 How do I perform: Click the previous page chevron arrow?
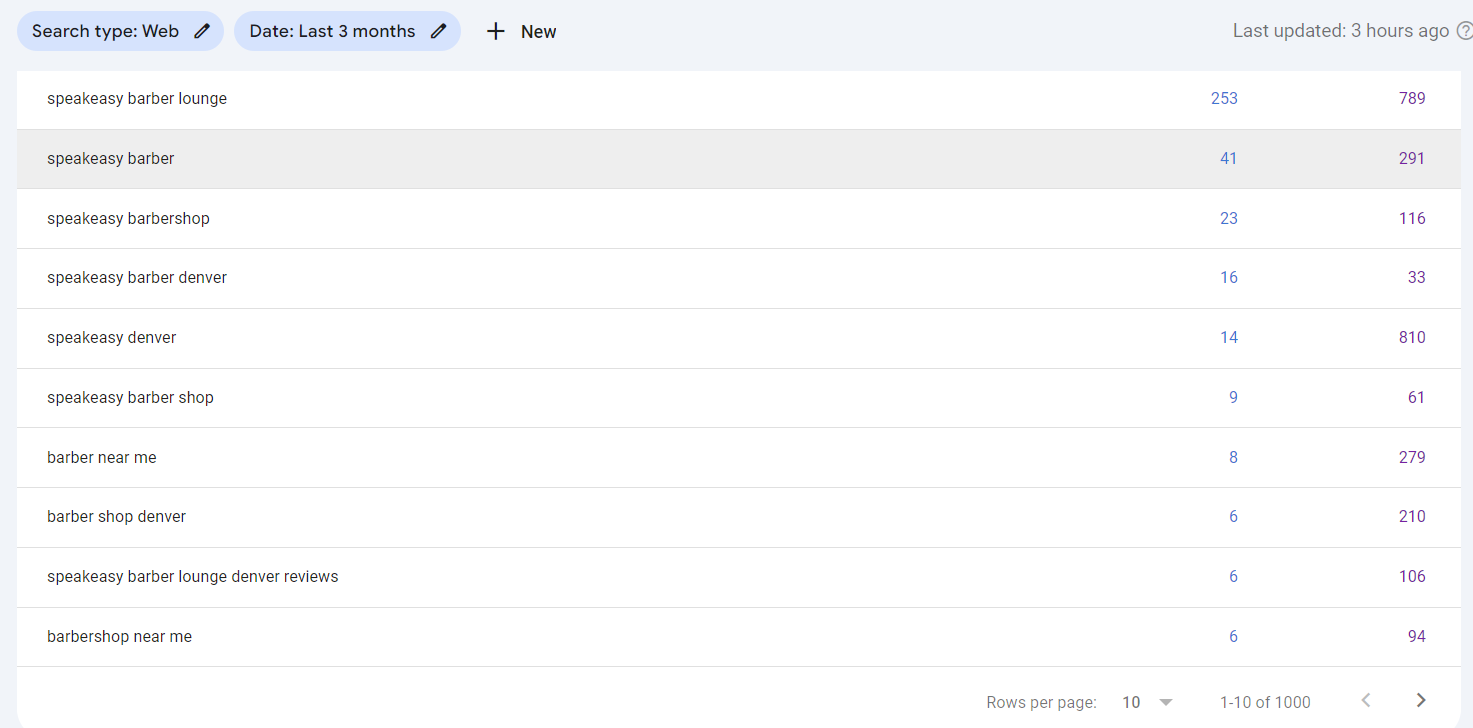(1366, 701)
